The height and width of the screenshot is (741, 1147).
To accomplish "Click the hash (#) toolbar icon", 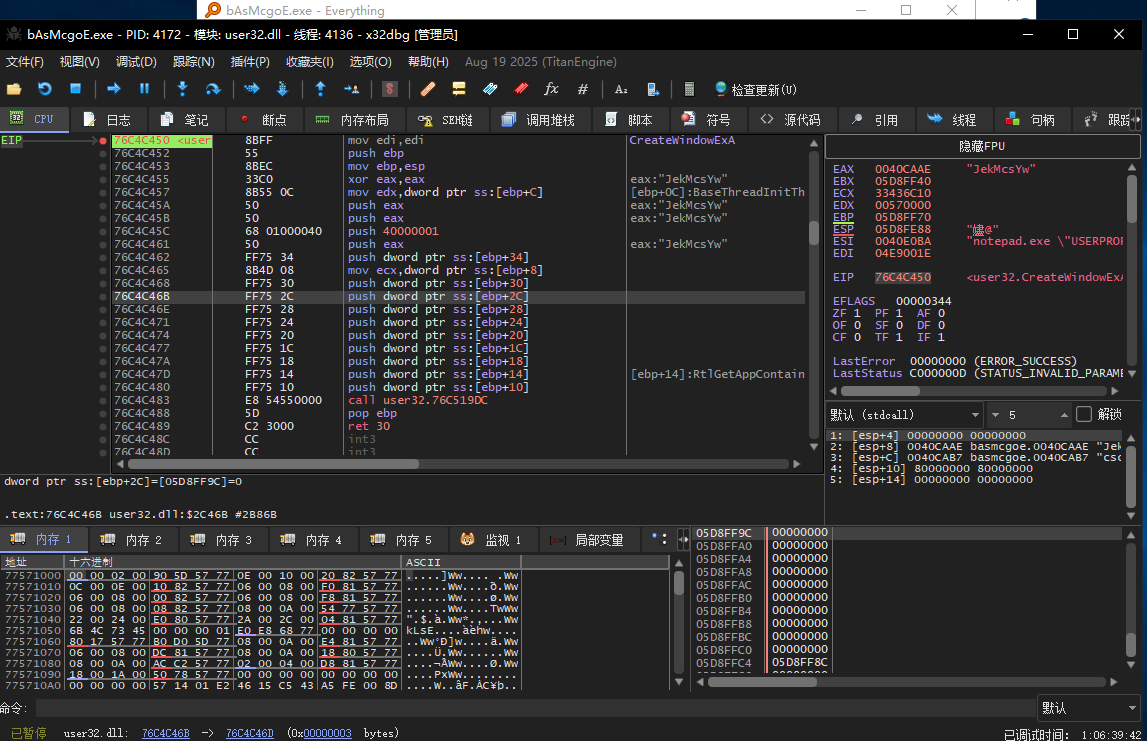I will pyautogui.click(x=583, y=89).
